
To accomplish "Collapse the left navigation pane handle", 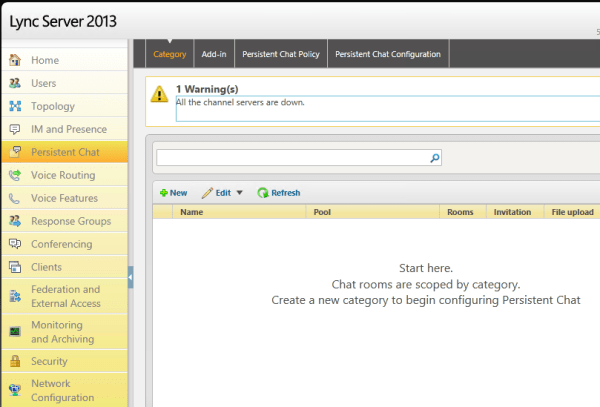I will click(130, 277).
